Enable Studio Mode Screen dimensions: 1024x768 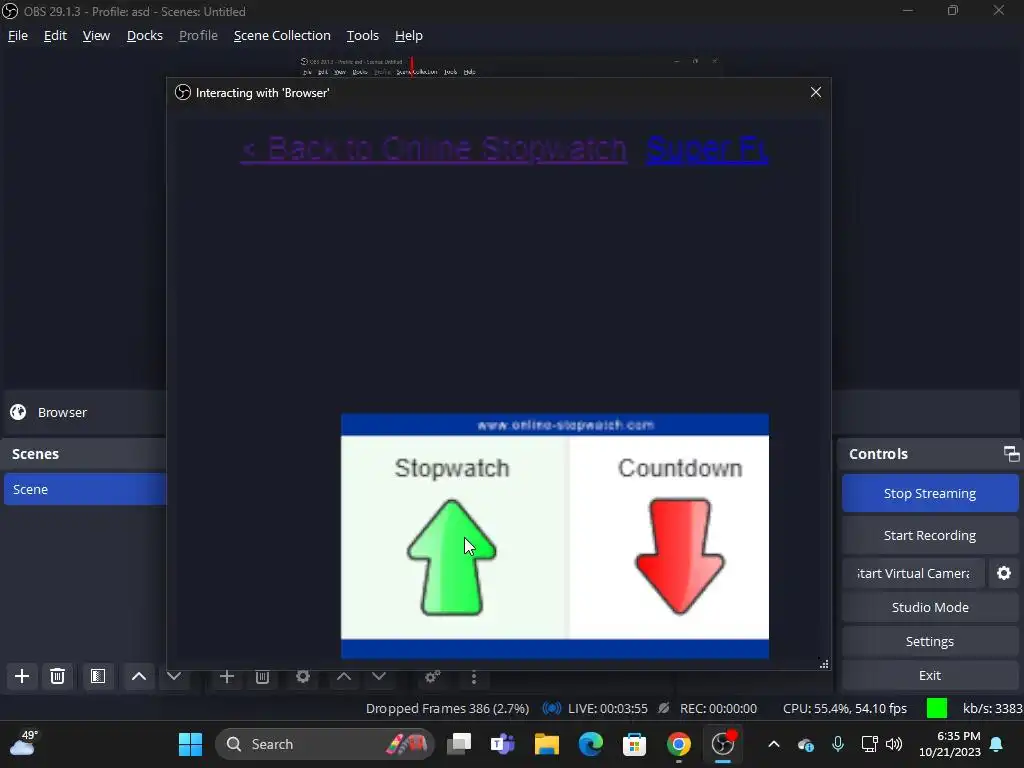[x=930, y=607]
